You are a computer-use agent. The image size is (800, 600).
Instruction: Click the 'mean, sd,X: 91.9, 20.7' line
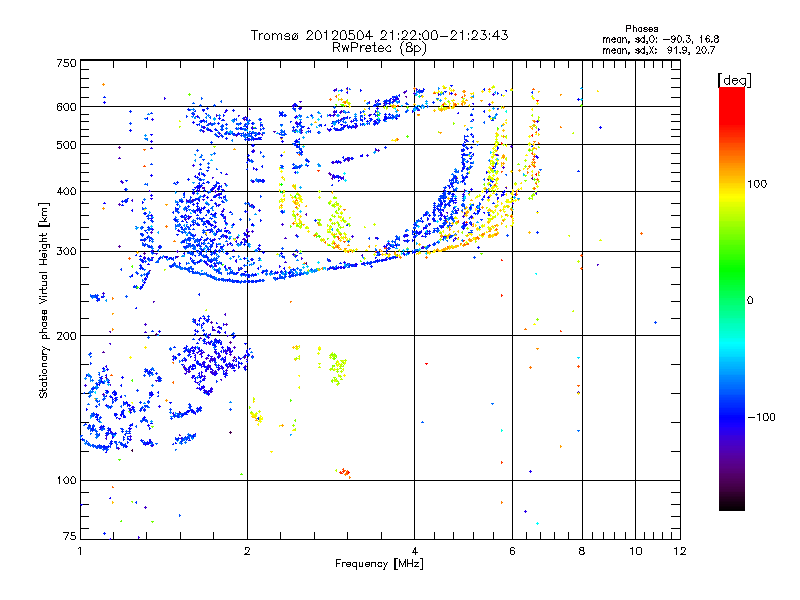point(659,50)
